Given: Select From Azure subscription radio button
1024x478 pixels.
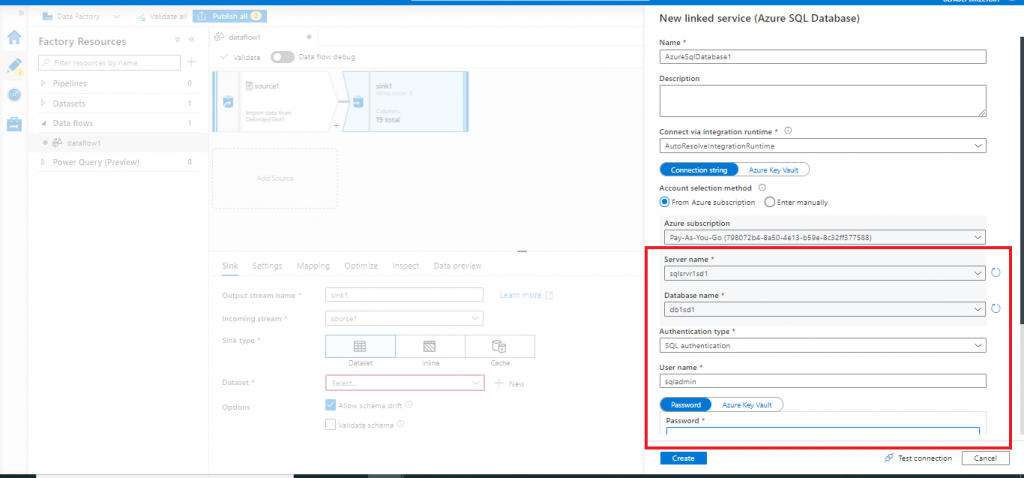Looking at the screenshot, I should (x=665, y=202).
